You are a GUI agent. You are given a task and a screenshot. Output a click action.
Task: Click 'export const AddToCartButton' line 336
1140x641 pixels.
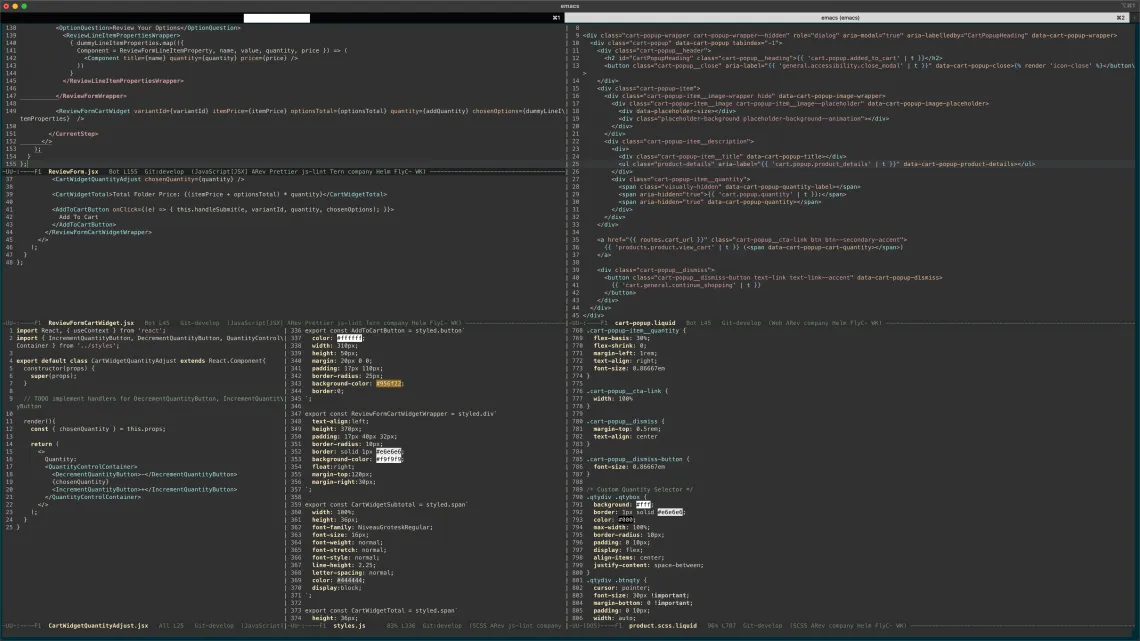(384, 330)
